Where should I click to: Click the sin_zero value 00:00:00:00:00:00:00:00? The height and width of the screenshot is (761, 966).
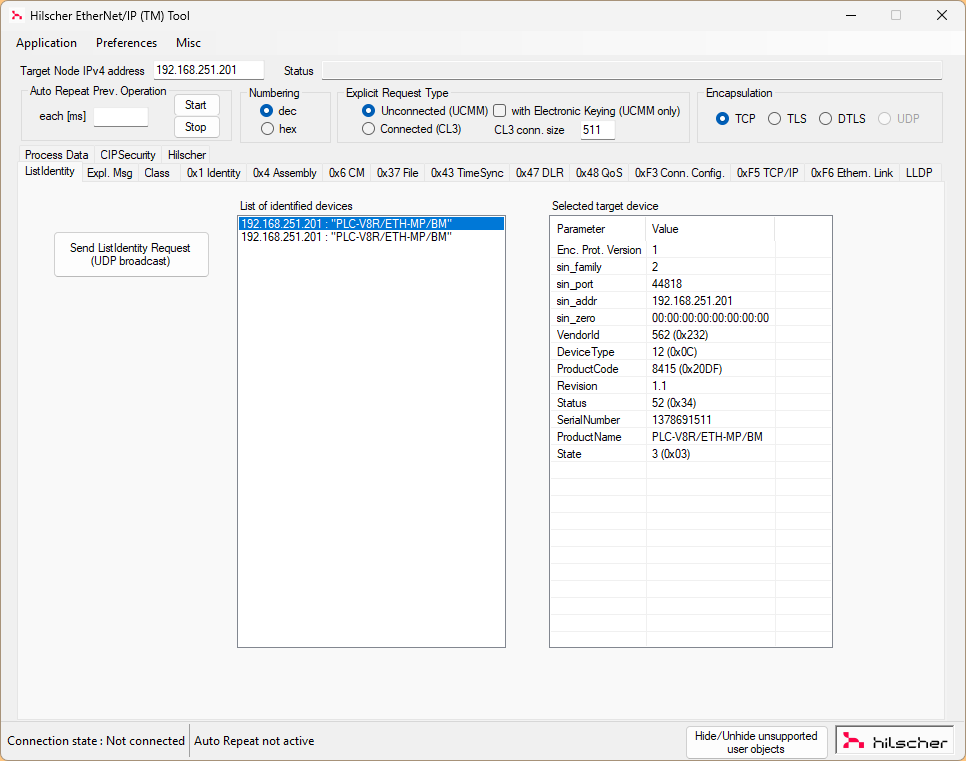click(x=710, y=318)
